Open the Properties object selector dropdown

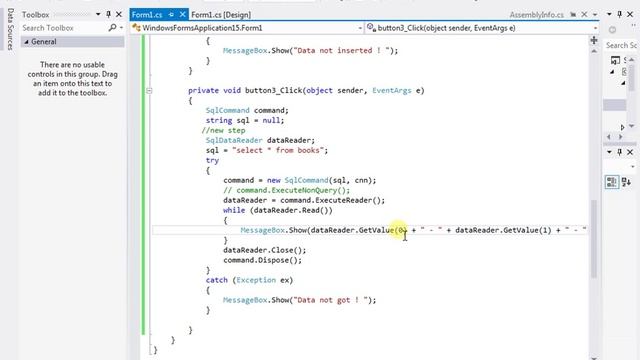pyautogui.click(x=632, y=167)
